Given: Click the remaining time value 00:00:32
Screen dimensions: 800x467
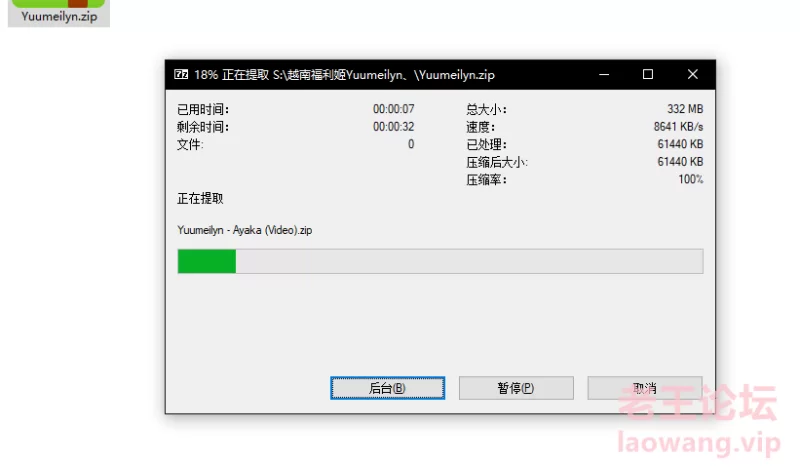Looking at the screenshot, I should tap(393, 127).
